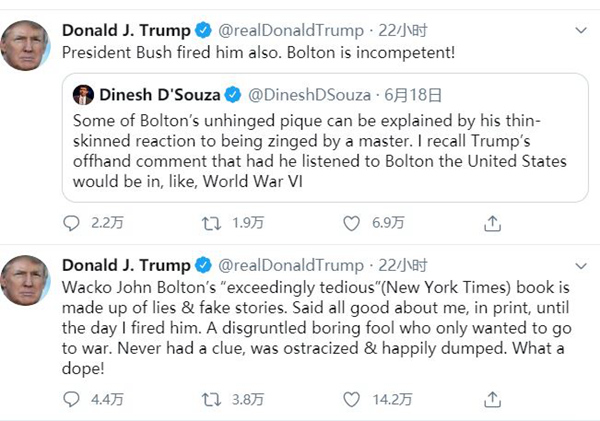Open the Dinesh D'Souza profile name
Image resolution: width=600 pixels, height=421 pixels.
pos(157,95)
